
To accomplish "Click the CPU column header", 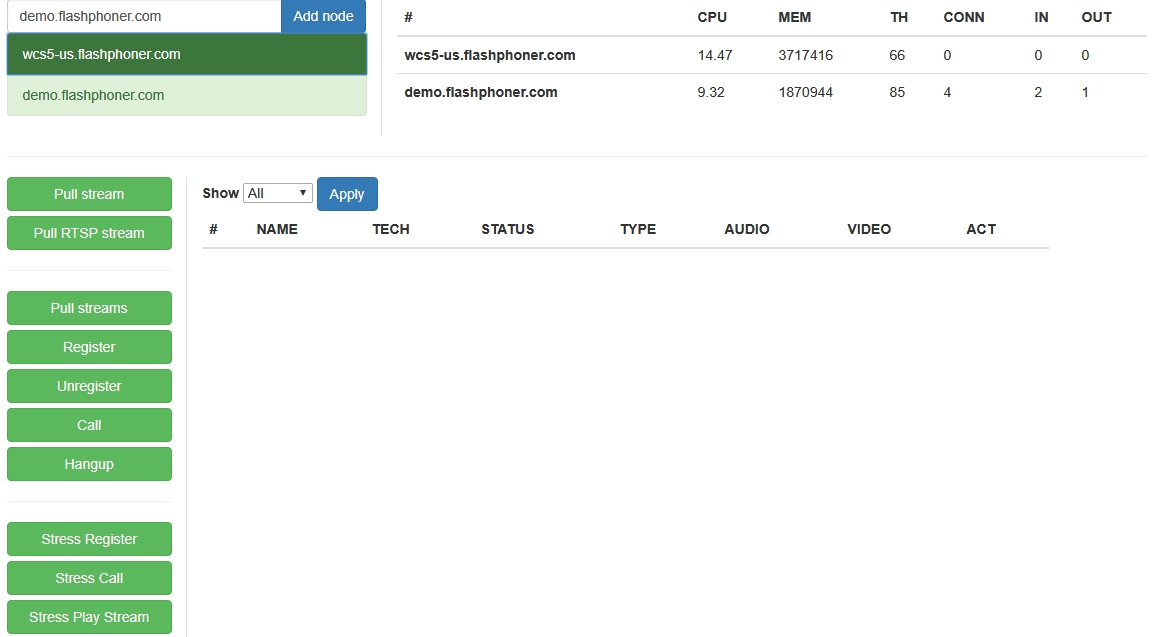I will (712, 18).
